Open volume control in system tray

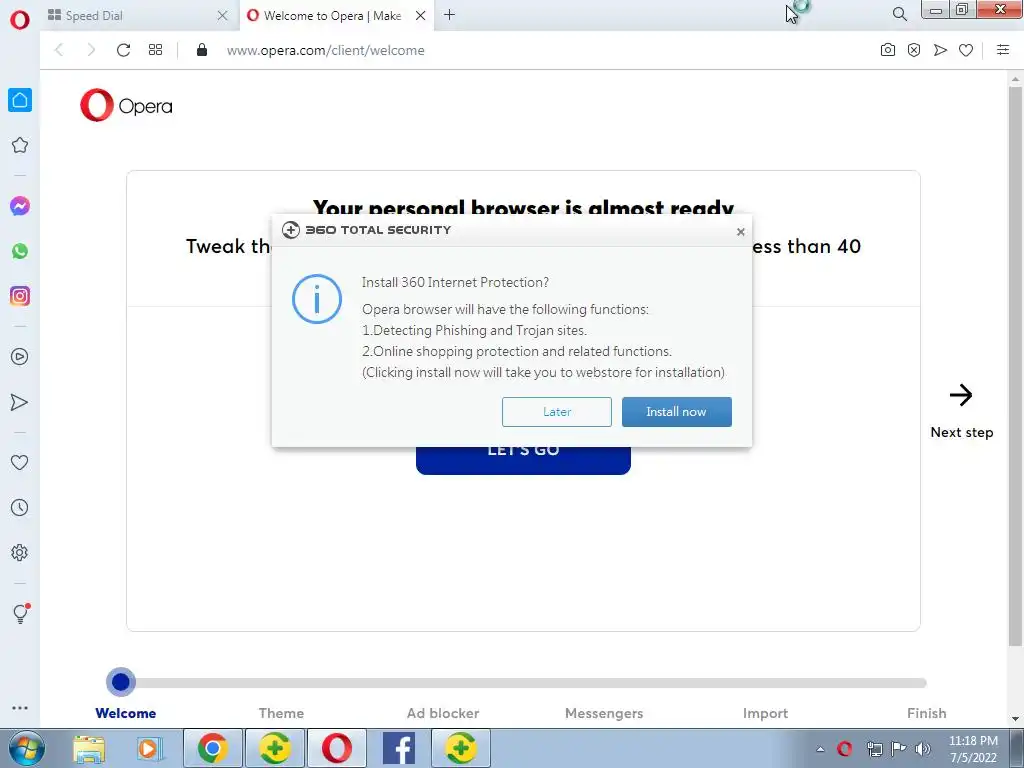(922, 749)
